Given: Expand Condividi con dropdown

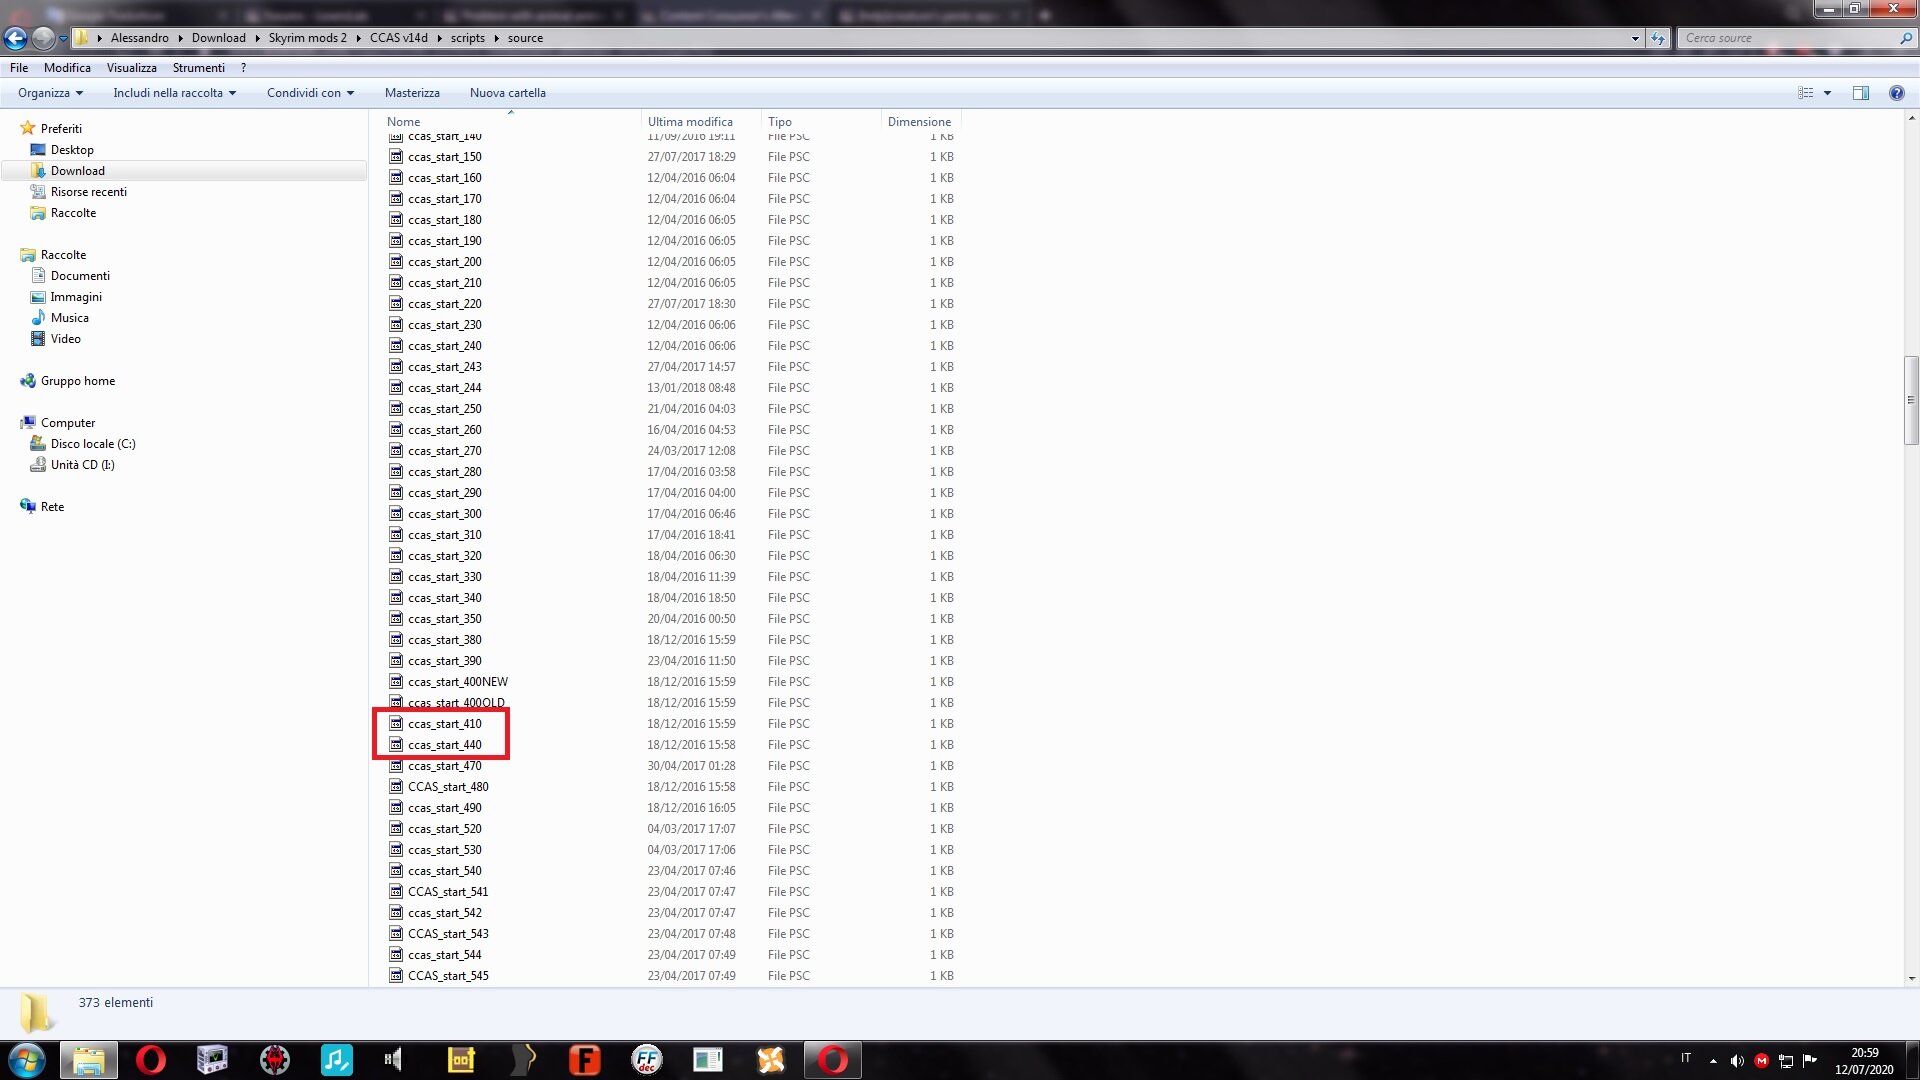Looking at the screenshot, I should coord(310,93).
